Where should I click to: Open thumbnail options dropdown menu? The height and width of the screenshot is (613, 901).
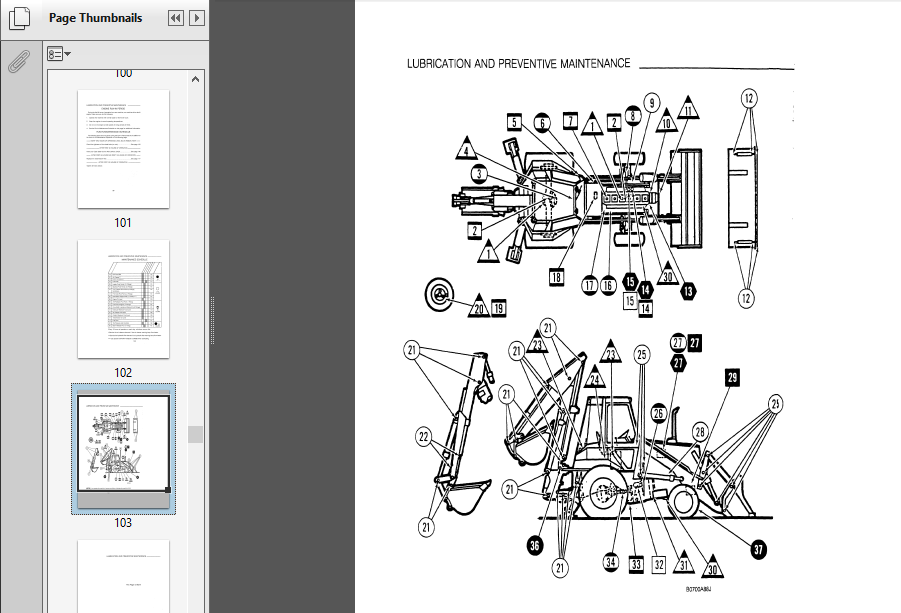coord(59,54)
